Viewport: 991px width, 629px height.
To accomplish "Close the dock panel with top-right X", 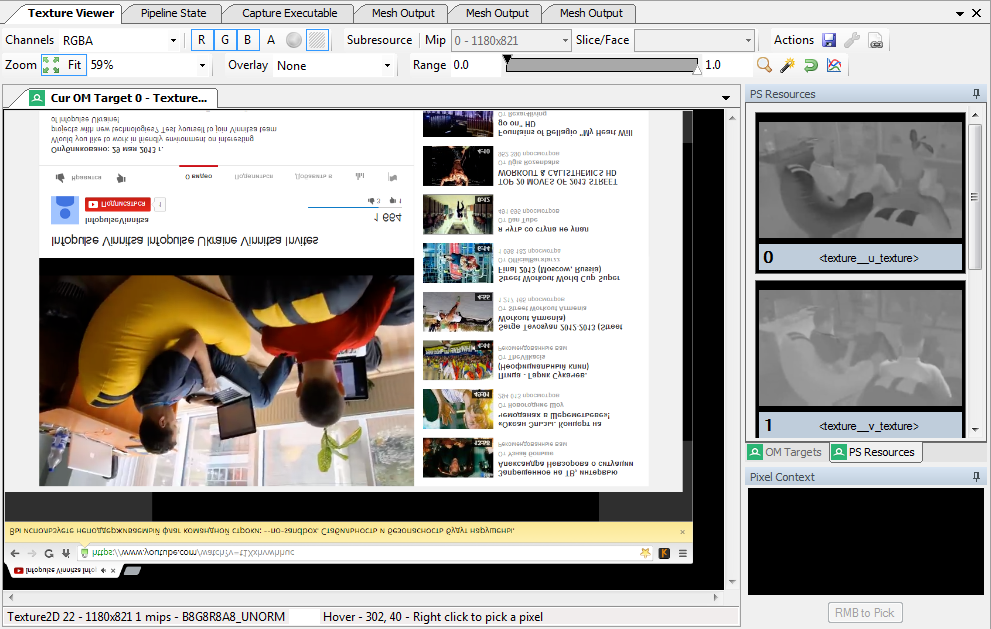I will [x=977, y=13].
